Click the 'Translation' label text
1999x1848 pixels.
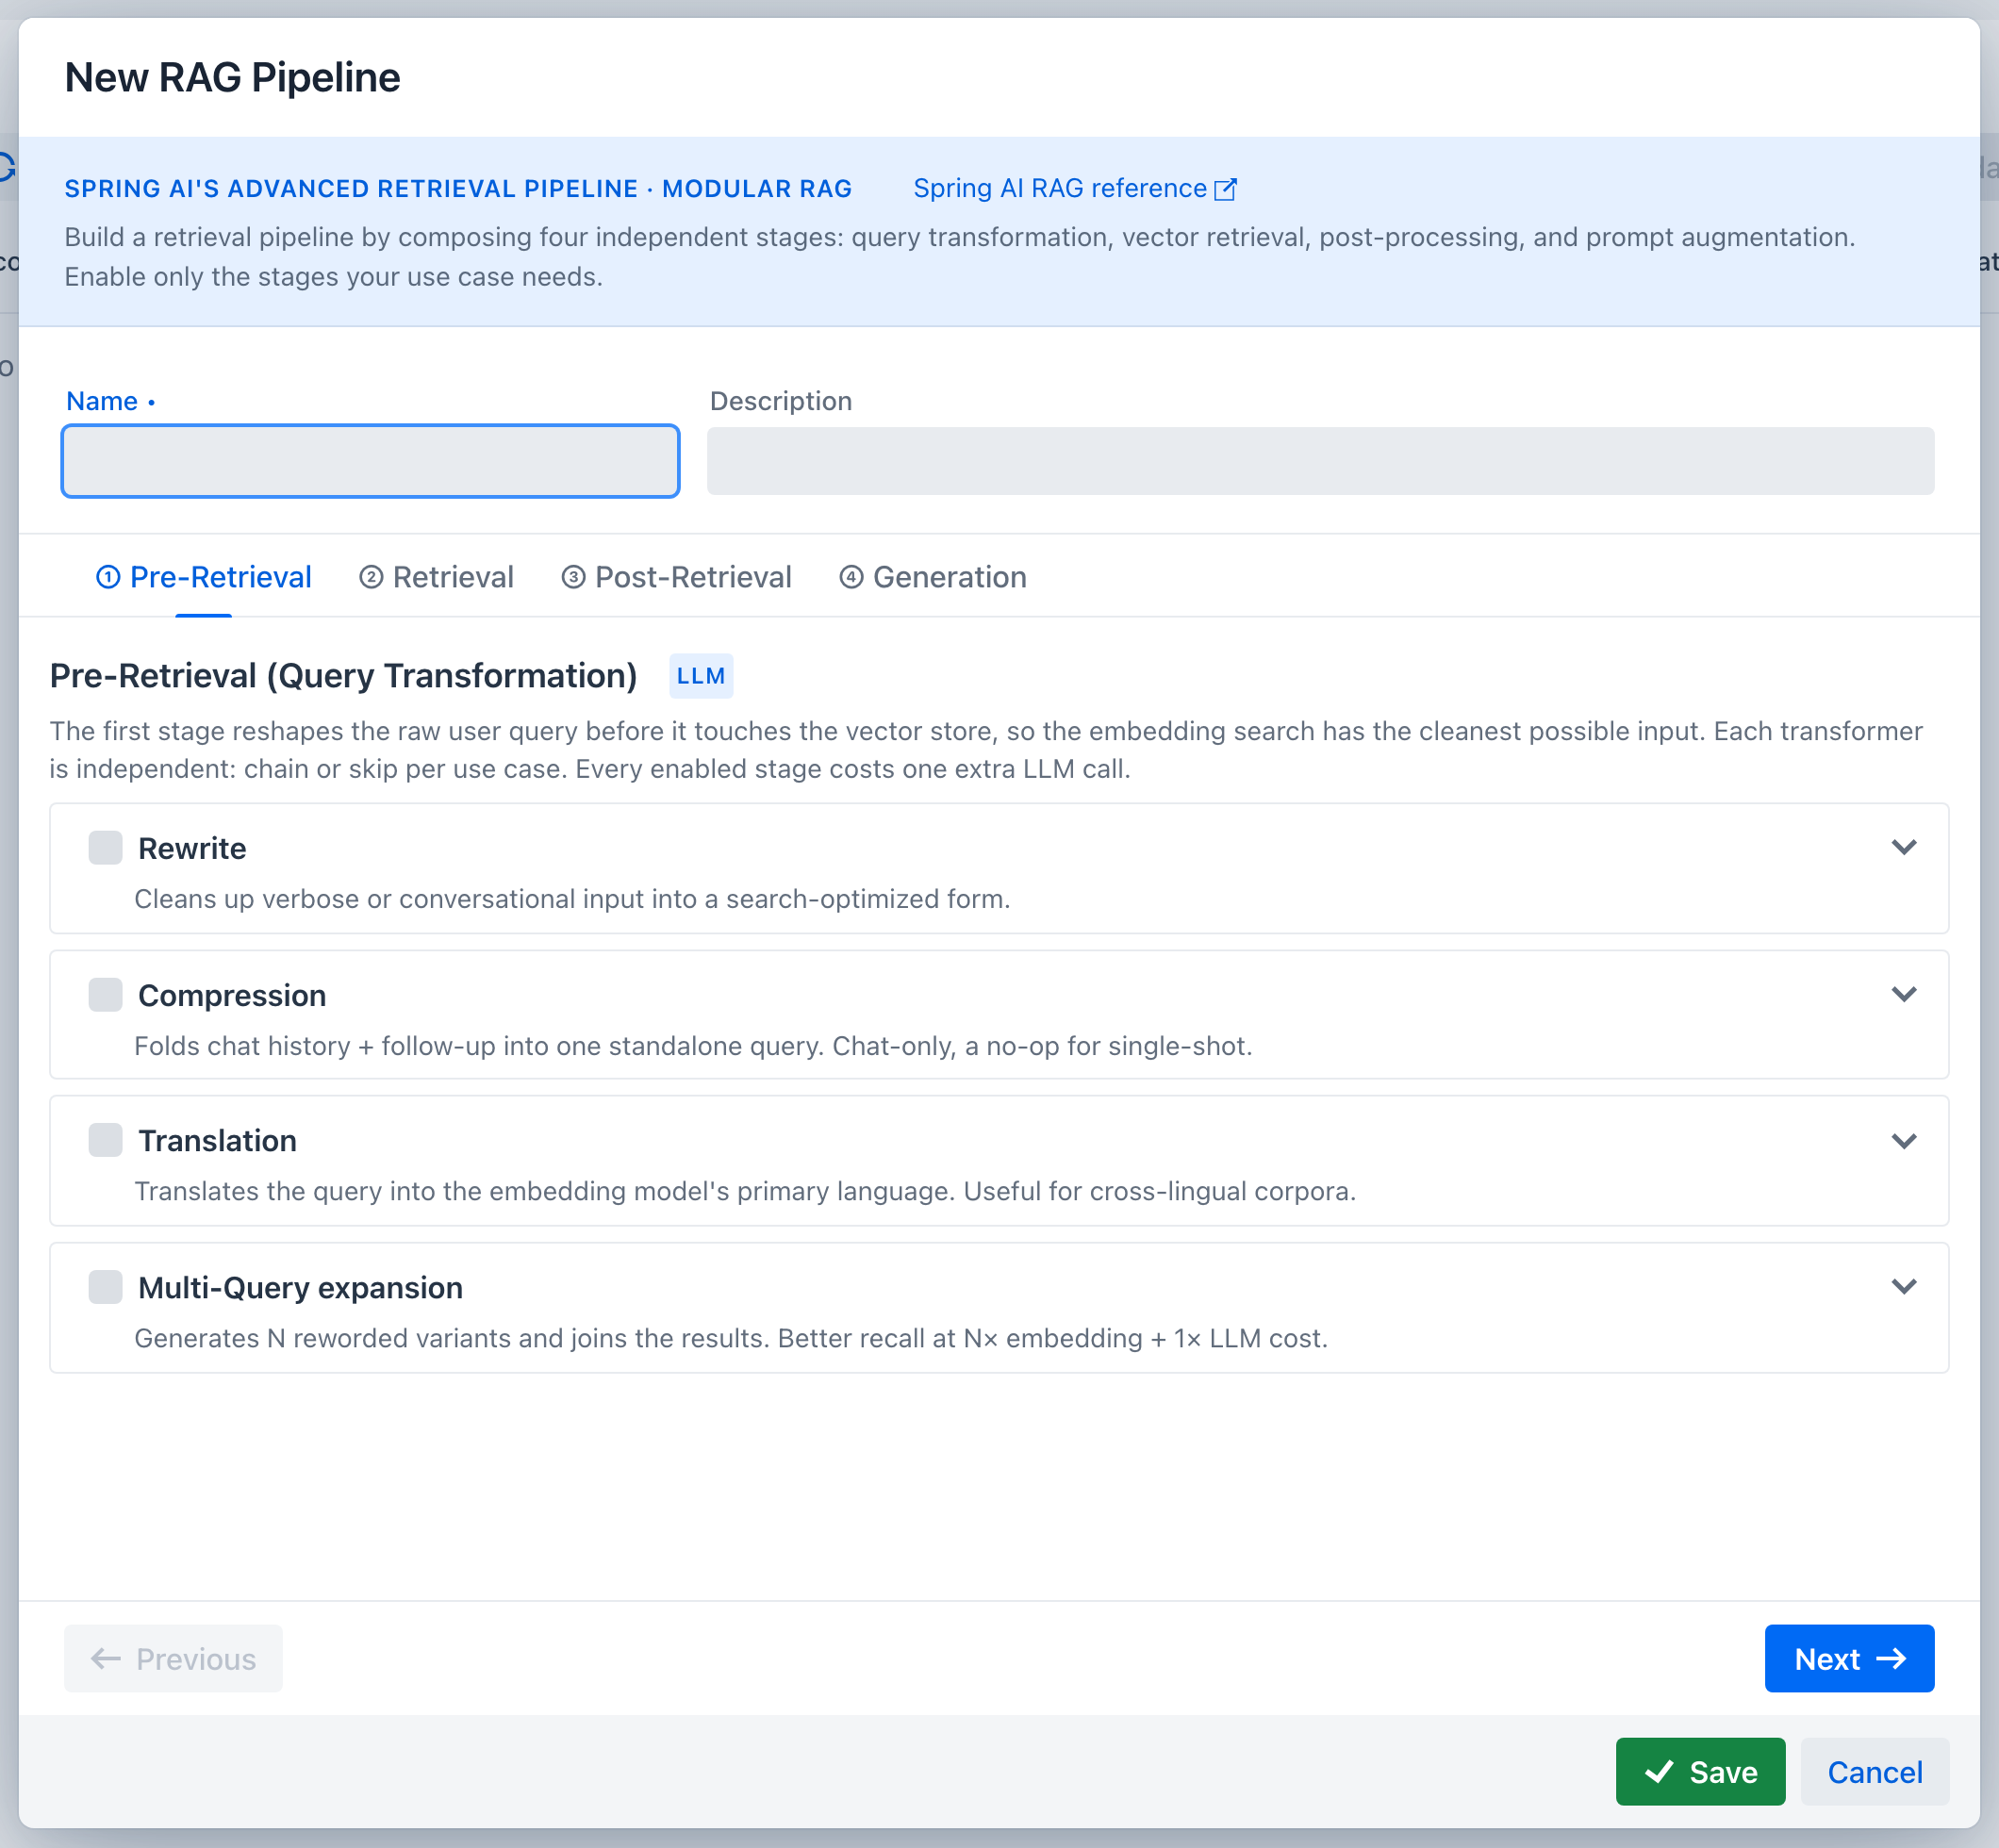(217, 1140)
